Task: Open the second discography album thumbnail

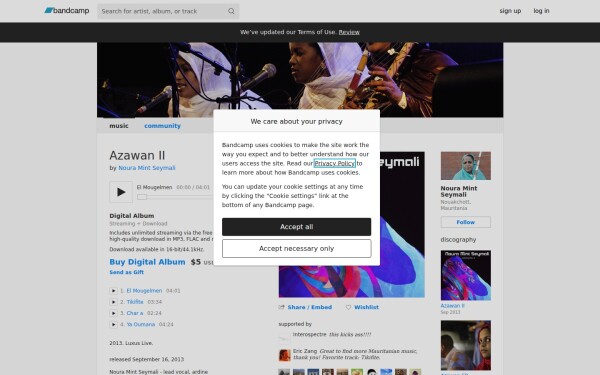Action: [x=466, y=346]
